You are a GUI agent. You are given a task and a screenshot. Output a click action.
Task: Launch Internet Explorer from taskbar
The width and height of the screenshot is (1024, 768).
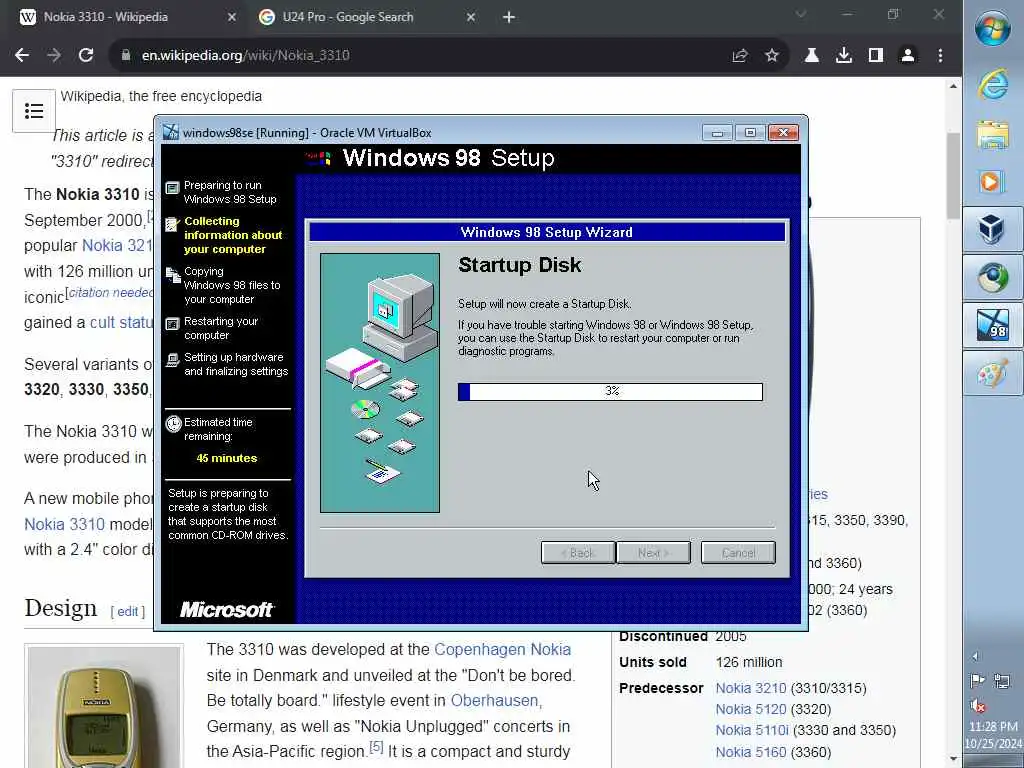[x=993, y=84]
